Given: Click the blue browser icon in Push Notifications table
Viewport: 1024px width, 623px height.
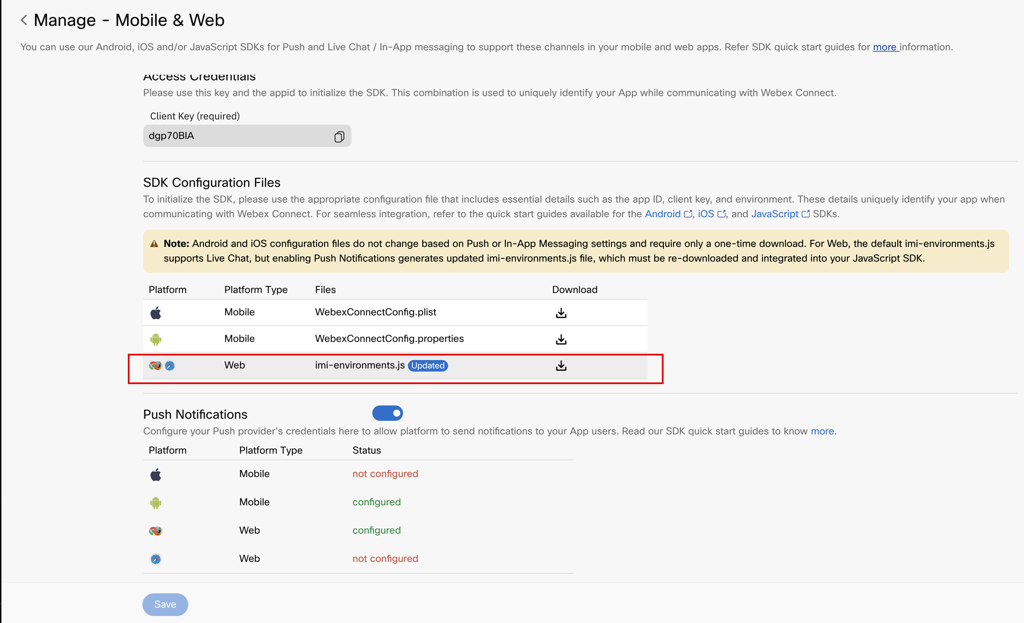Looking at the screenshot, I should pyautogui.click(x=155, y=558).
